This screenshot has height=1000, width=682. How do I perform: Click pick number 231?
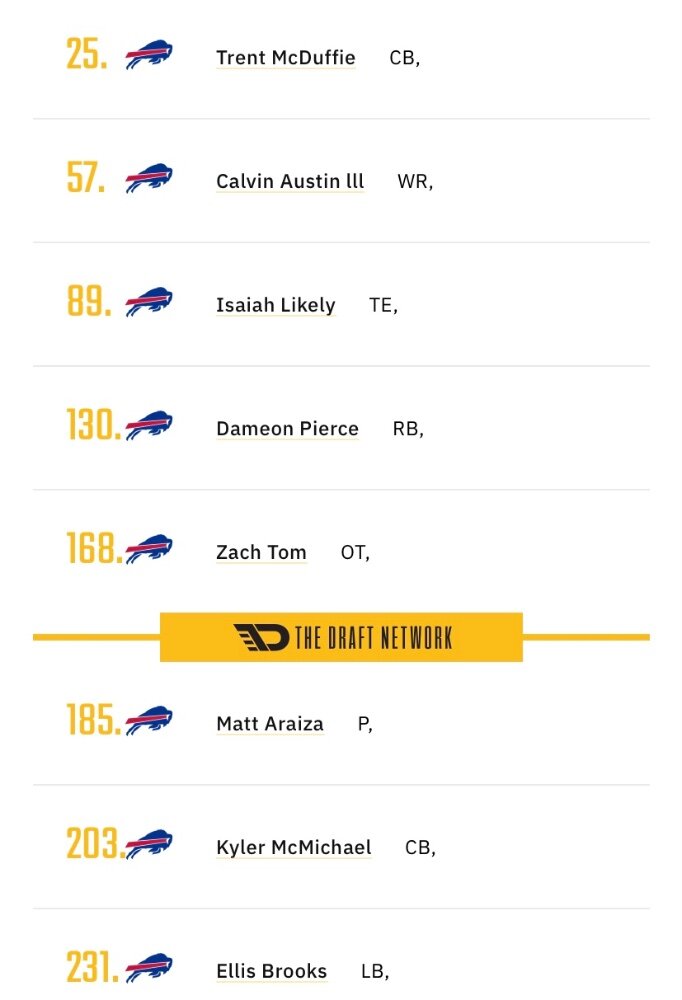(x=93, y=967)
